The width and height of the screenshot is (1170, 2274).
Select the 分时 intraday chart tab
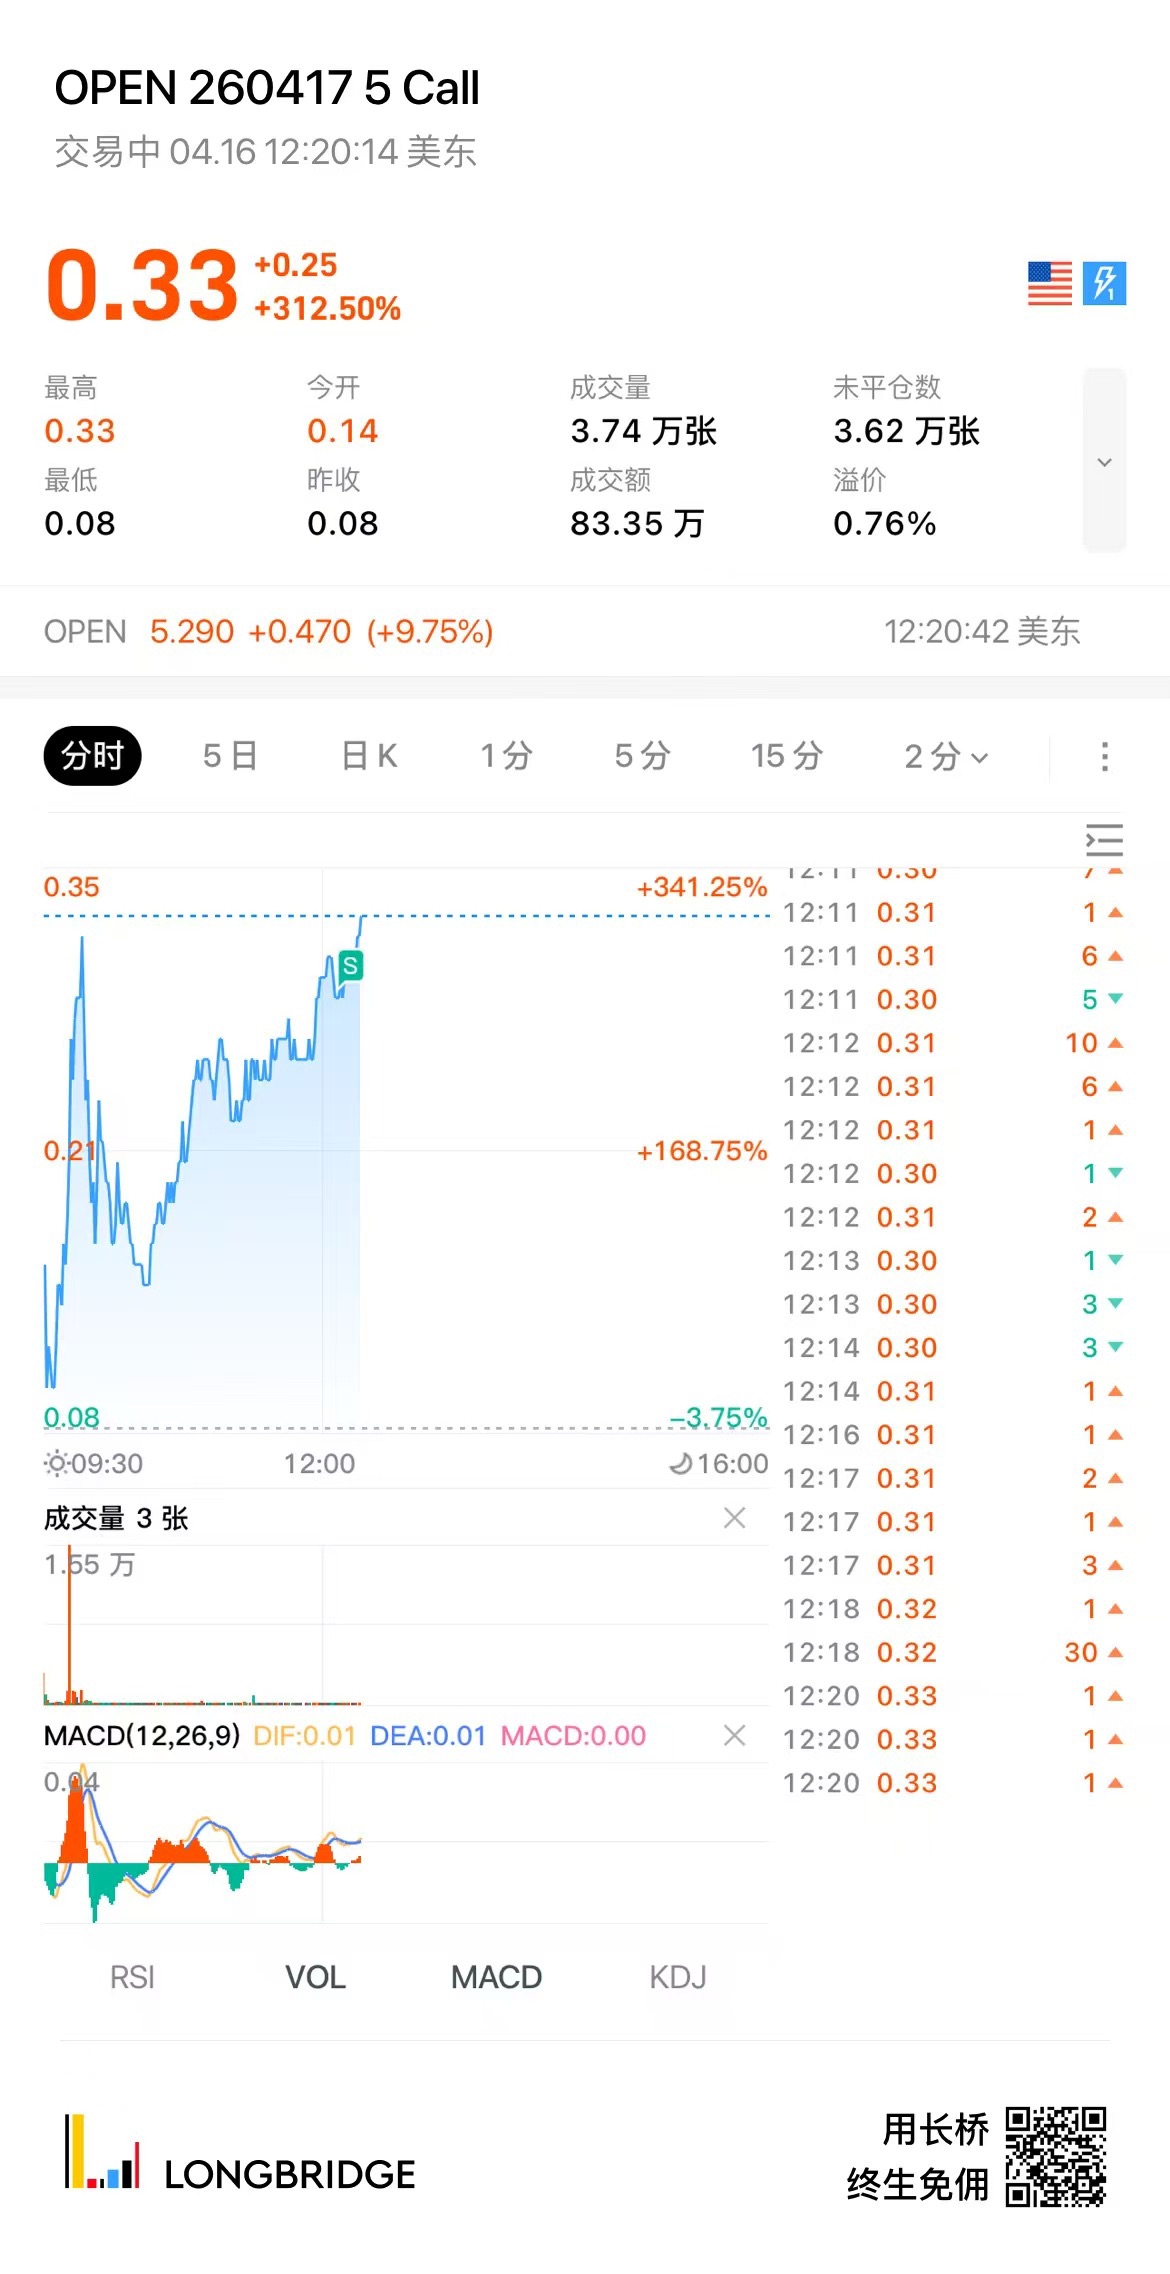92,756
